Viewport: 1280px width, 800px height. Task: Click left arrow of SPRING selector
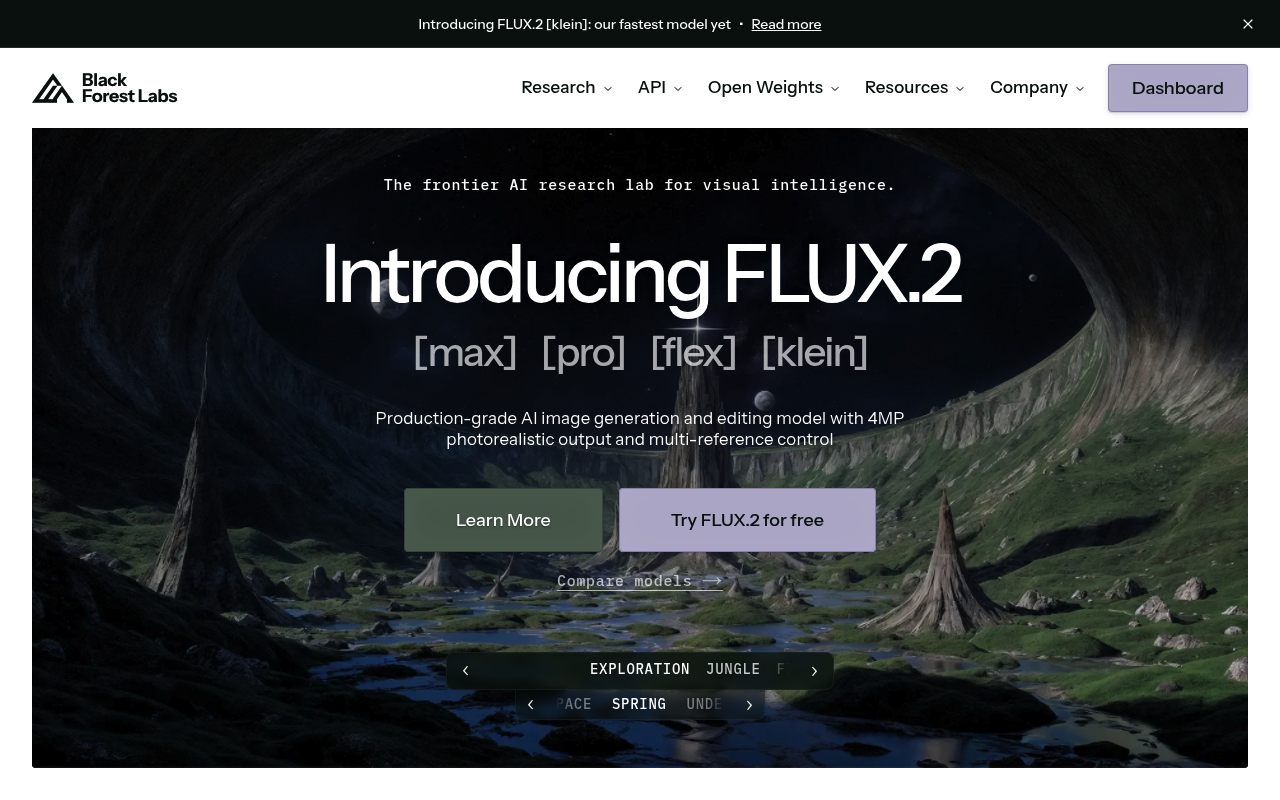[x=530, y=705]
